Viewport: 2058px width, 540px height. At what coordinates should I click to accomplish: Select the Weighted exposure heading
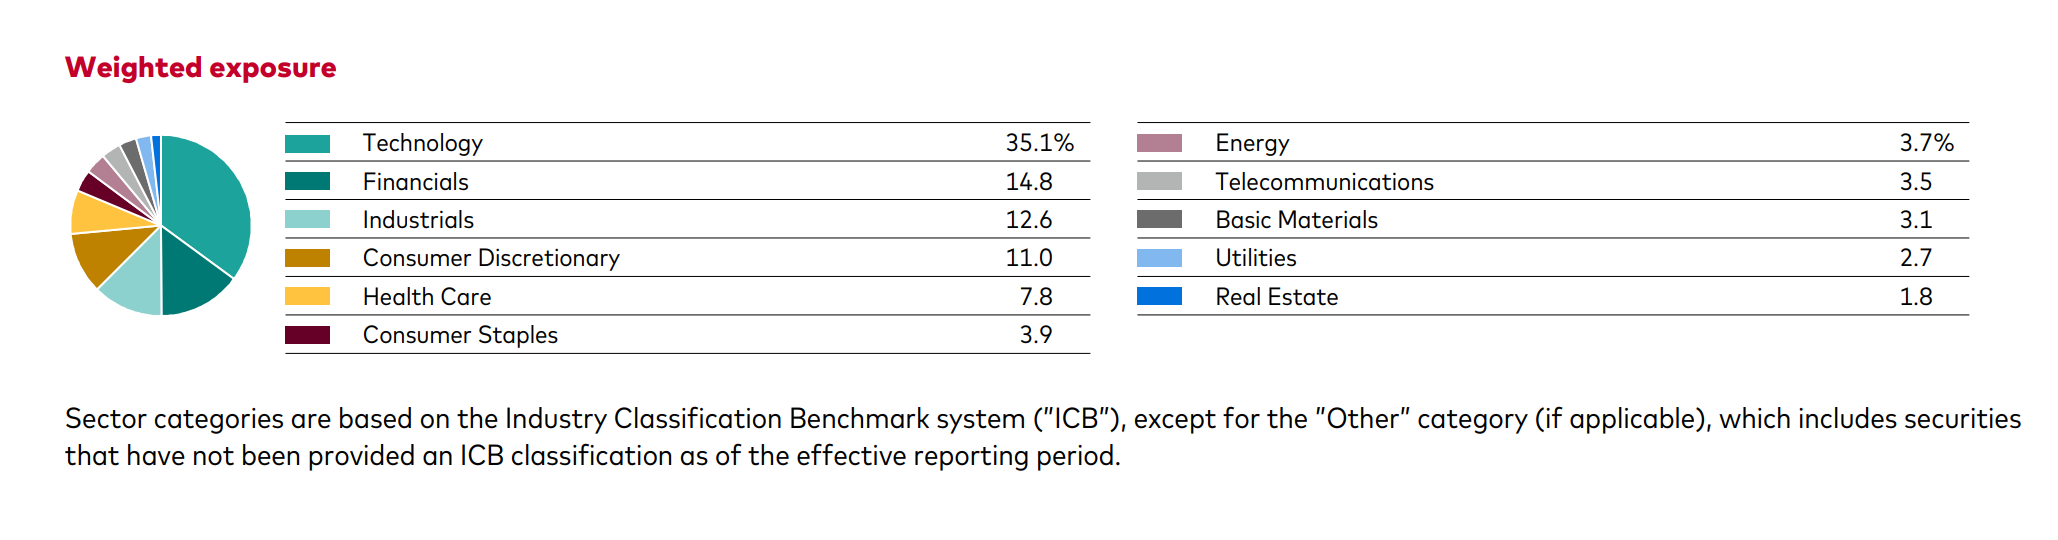[201, 68]
